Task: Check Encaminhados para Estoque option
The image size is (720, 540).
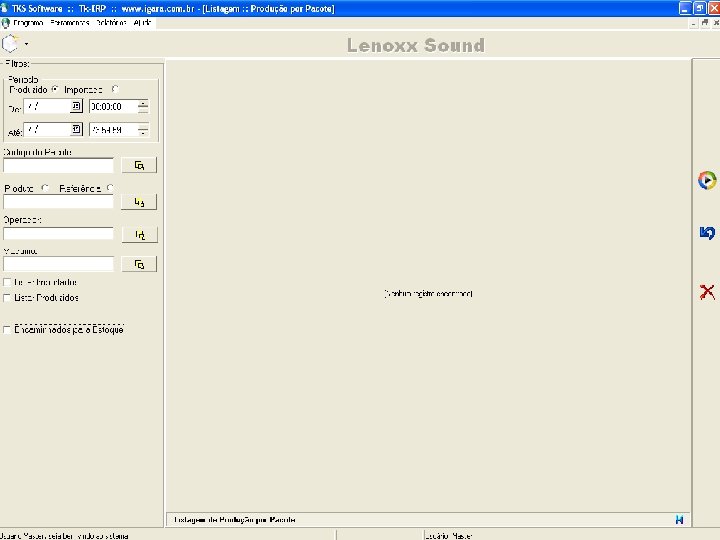Action: (7, 330)
